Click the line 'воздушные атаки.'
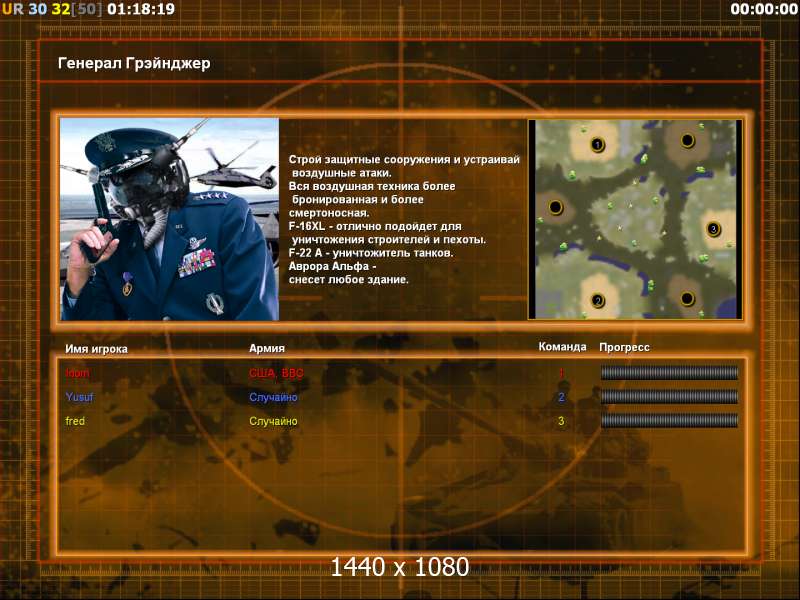The width and height of the screenshot is (800, 600). coord(341,173)
